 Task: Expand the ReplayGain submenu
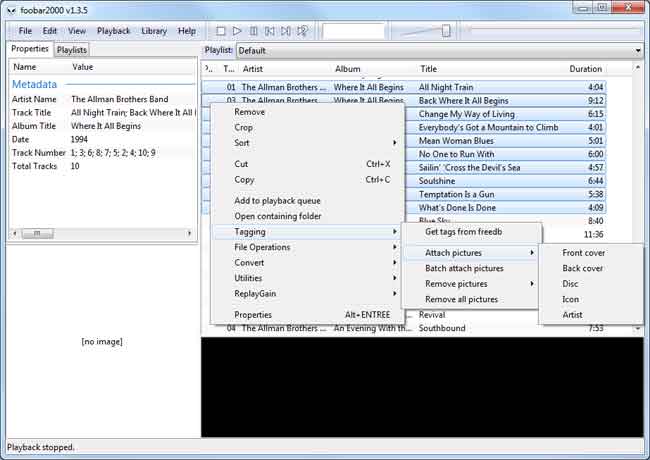click(x=307, y=294)
